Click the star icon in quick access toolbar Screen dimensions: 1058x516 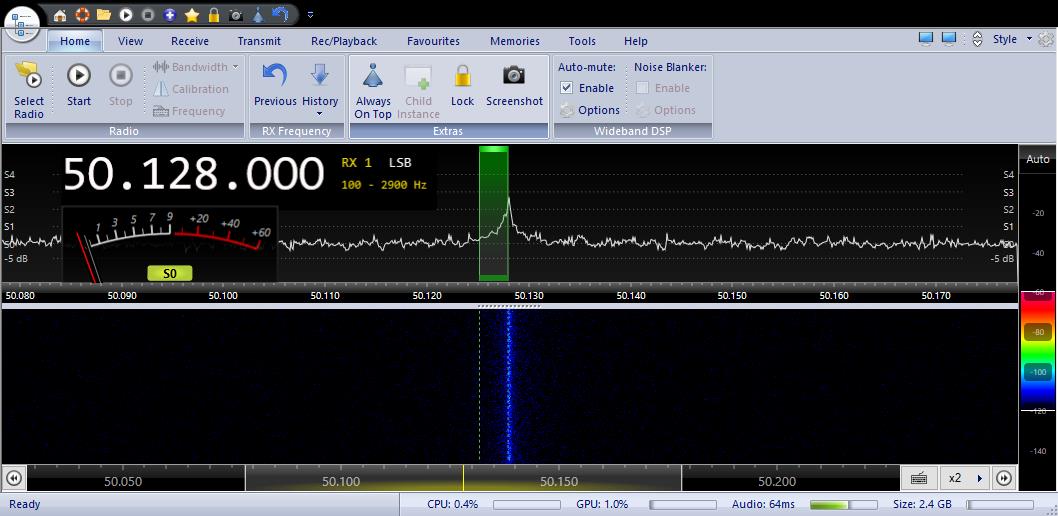point(192,15)
